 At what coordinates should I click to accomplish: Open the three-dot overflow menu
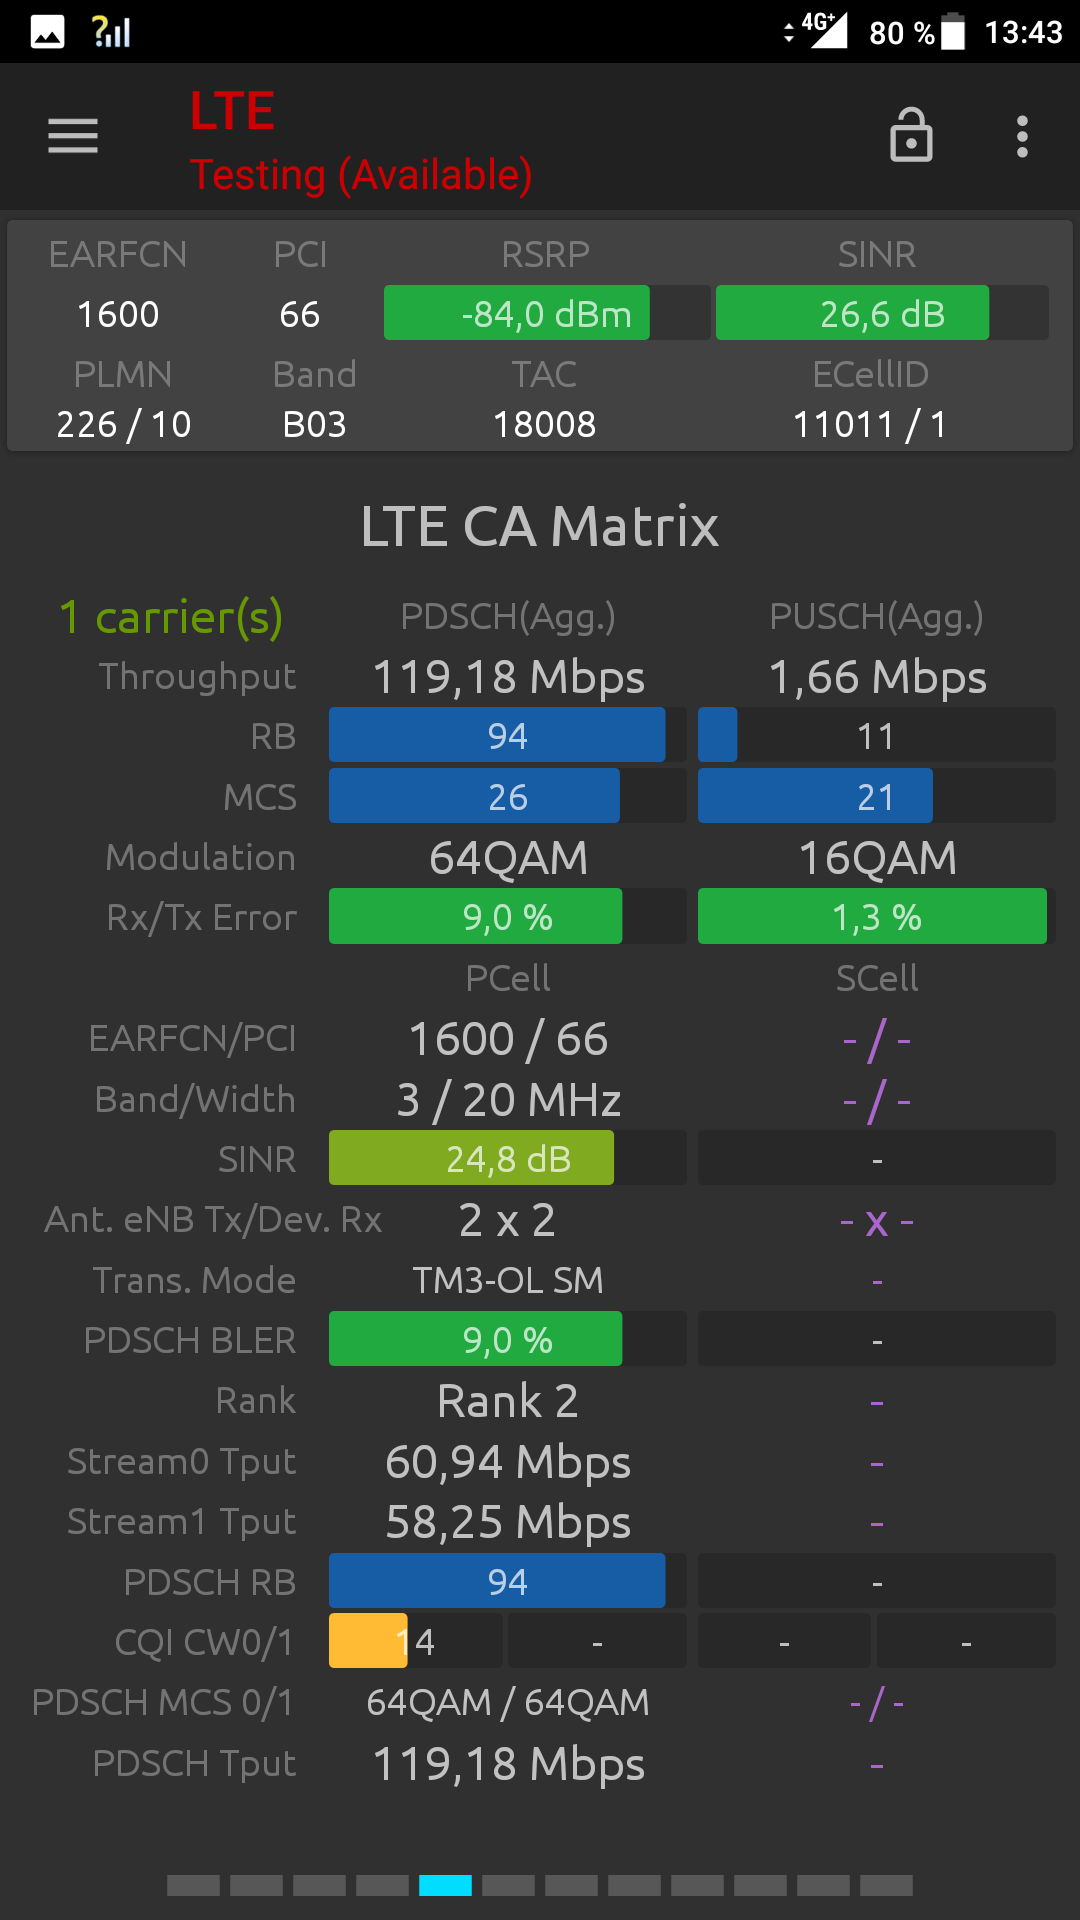[x=1022, y=136]
